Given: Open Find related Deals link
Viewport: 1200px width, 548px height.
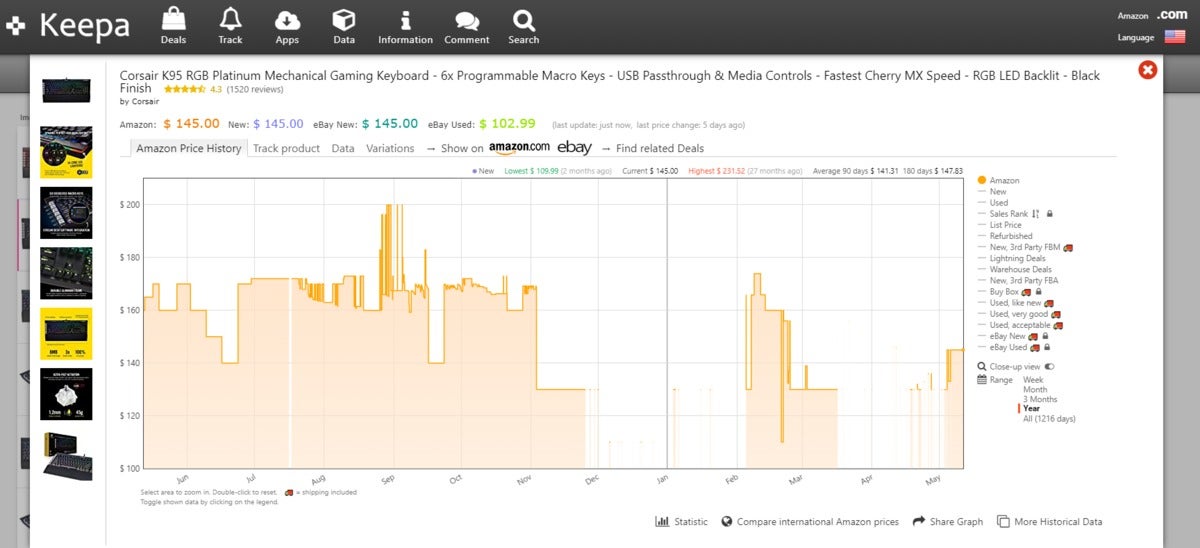Looking at the screenshot, I should 660,148.
